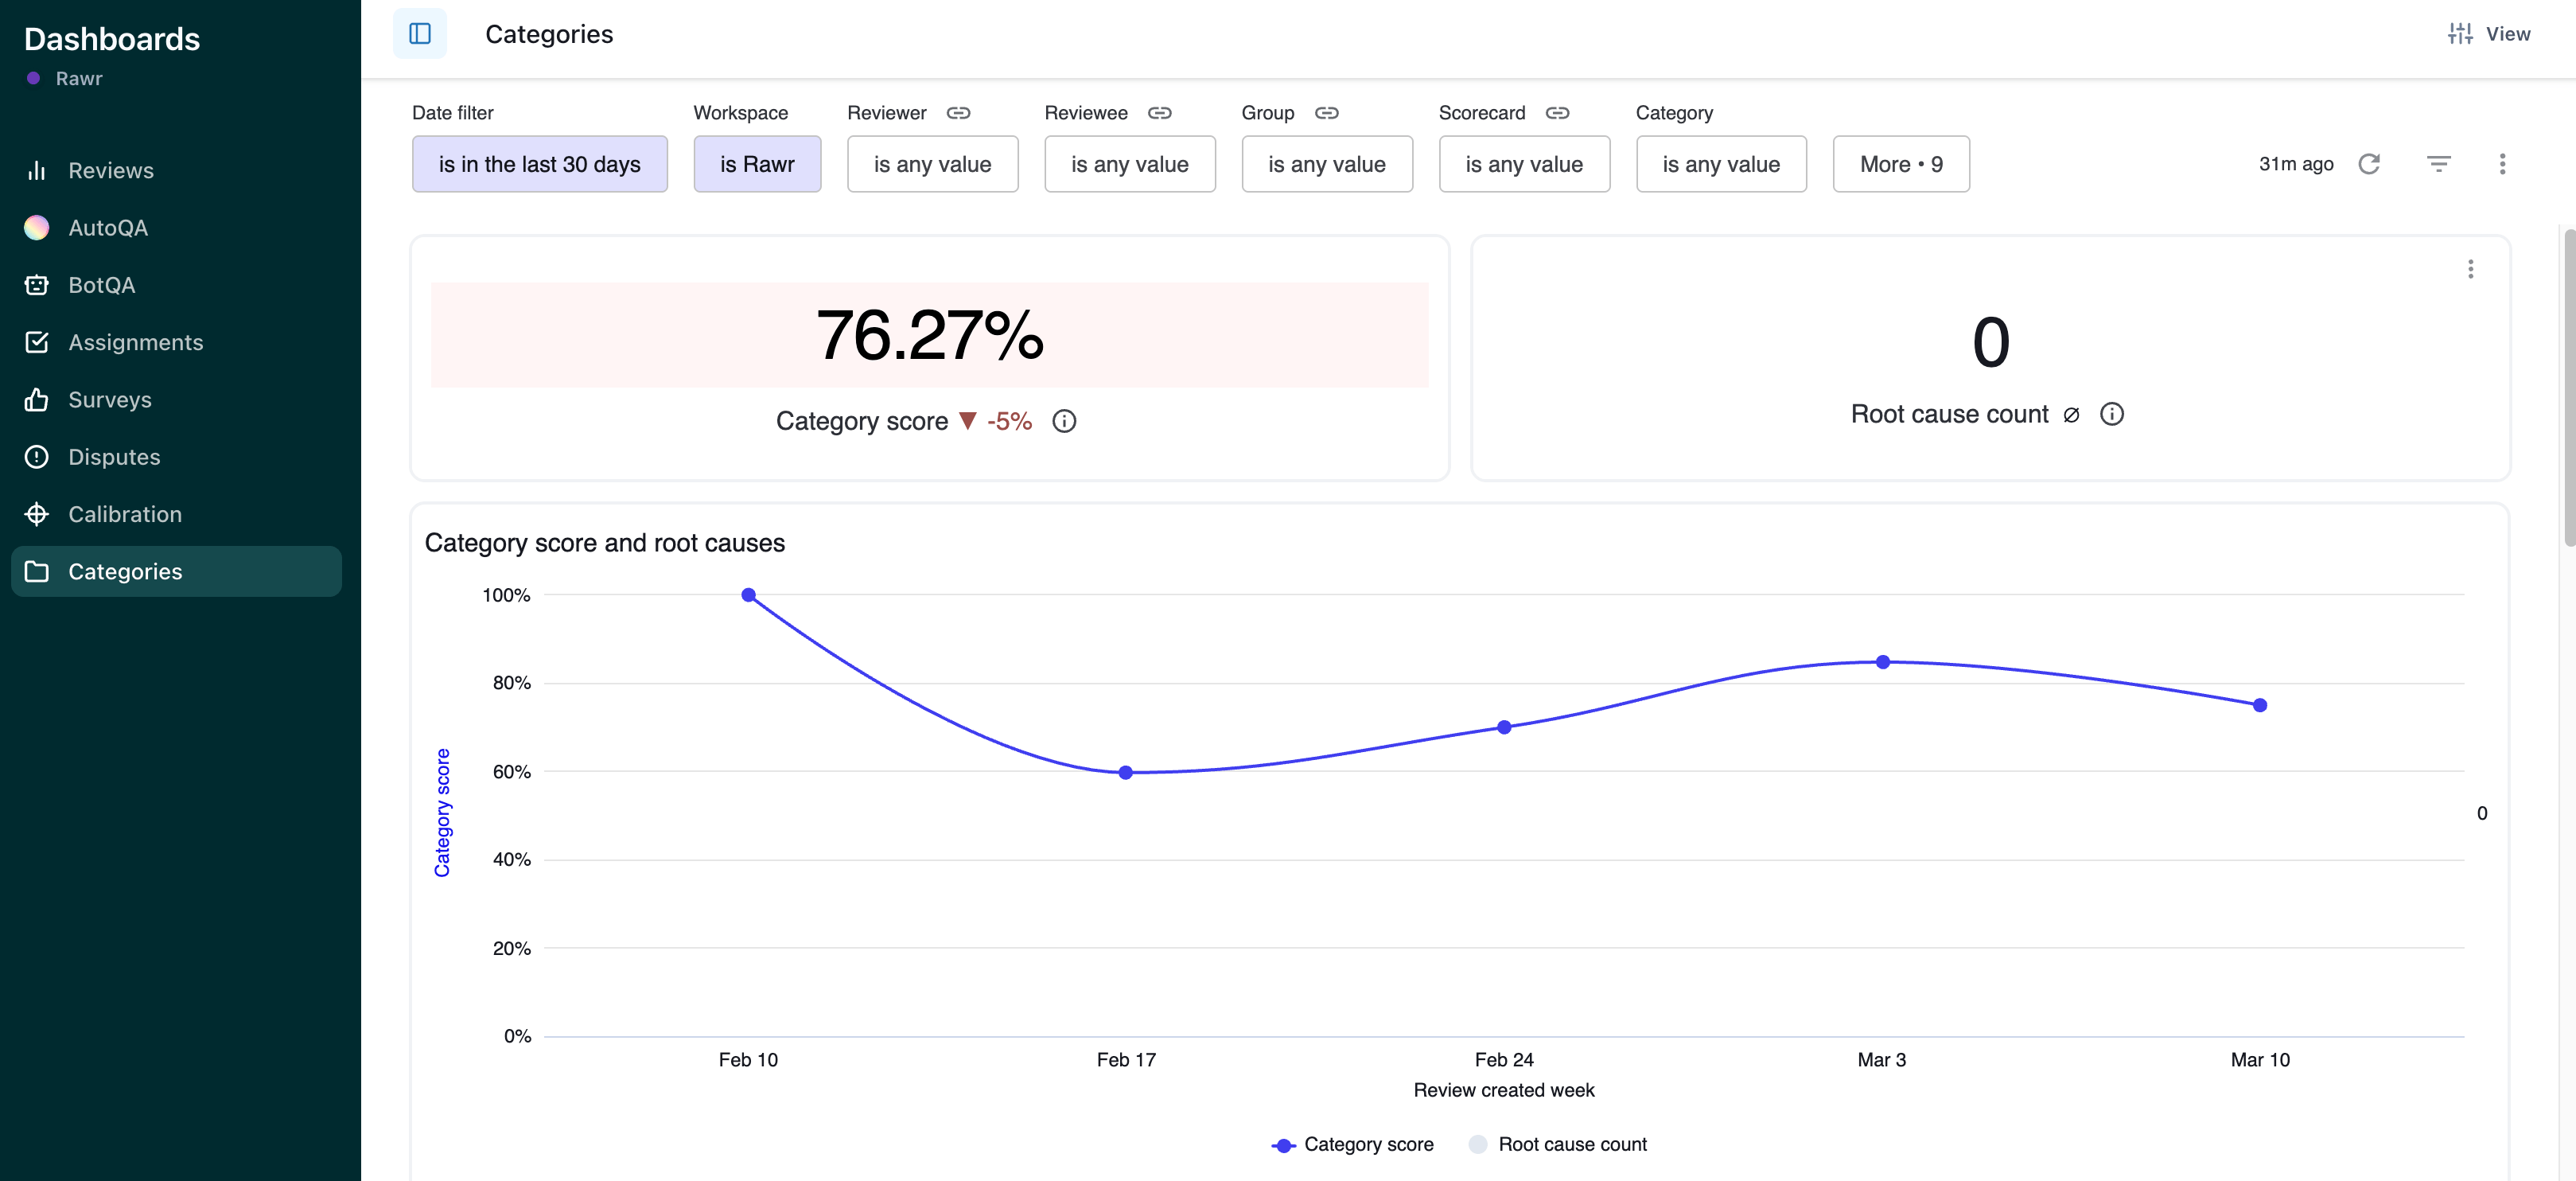2576x1181 pixels.
Task: Toggle the Group filter link icon
Action: [1326, 113]
